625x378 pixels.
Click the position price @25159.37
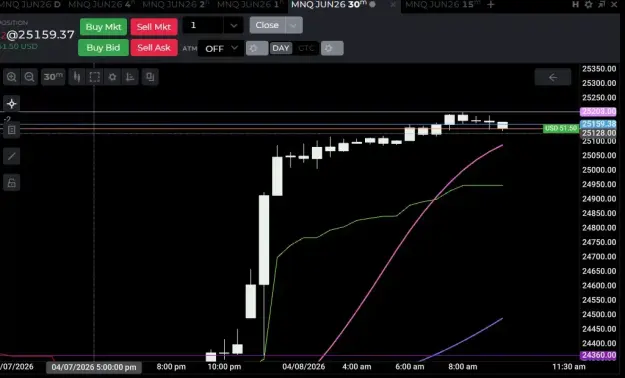coord(40,35)
